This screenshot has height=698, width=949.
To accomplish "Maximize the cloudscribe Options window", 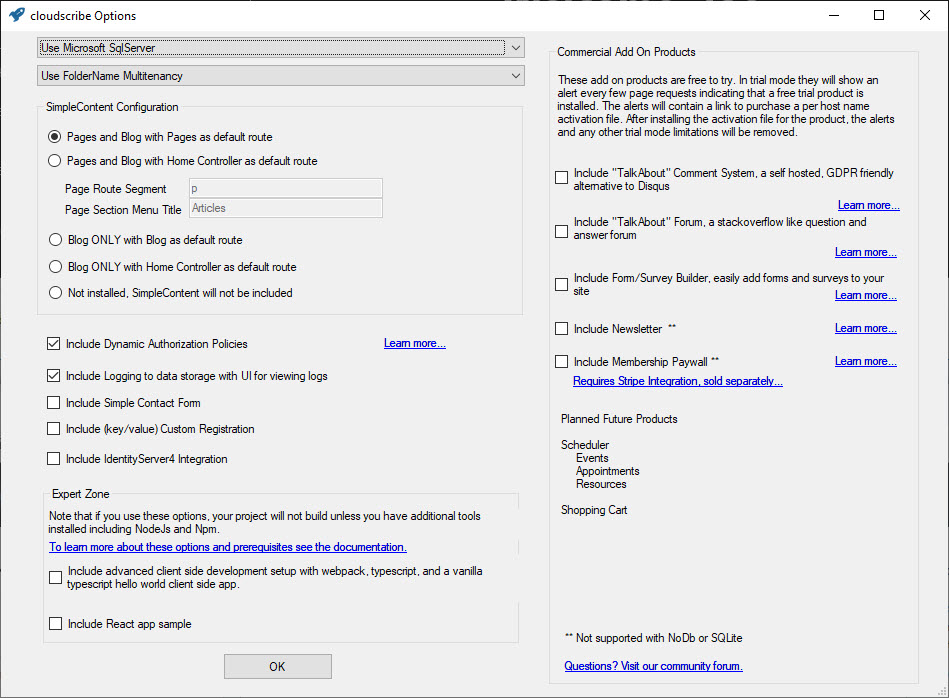I will pyautogui.click(x=879, y=15).
